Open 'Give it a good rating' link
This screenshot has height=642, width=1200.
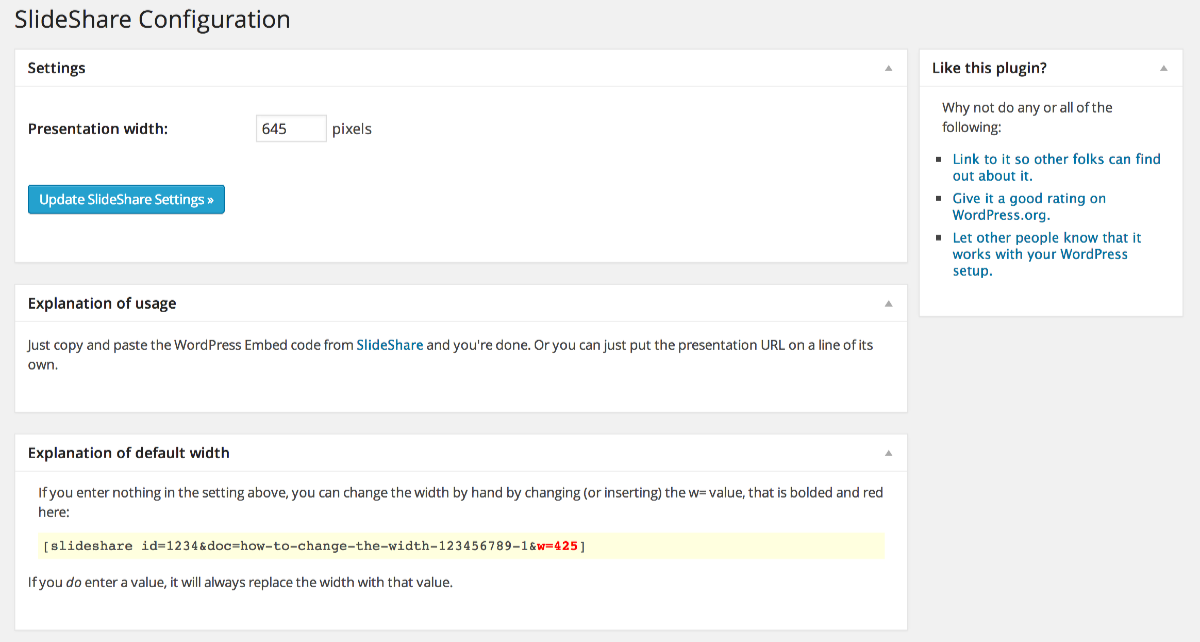click(x=1029, y=206)
